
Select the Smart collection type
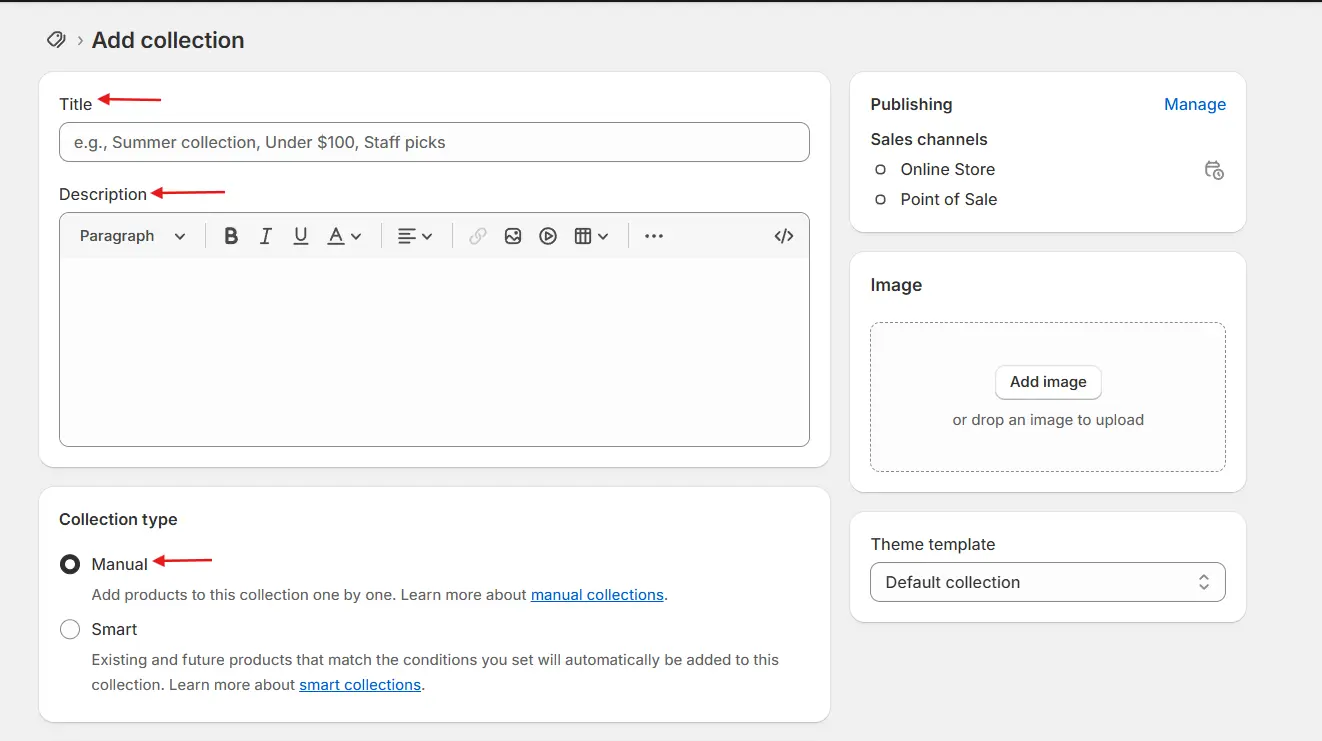(70, 629)
